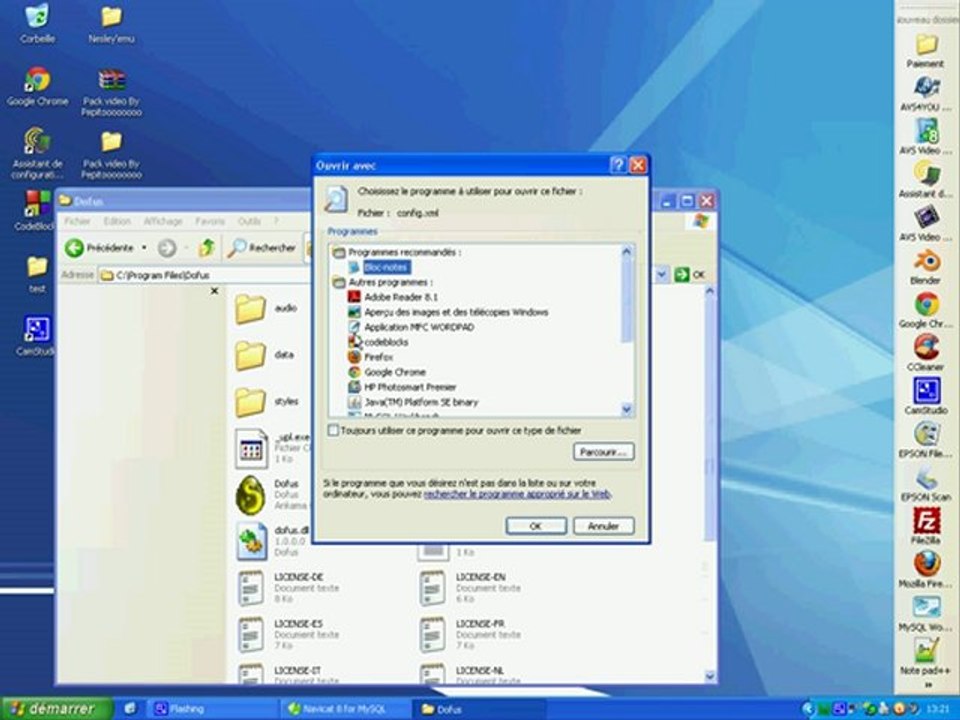Screen dimensions: 960x720
Task: Click the Google Chrome desktop shortcut at left
Action: click(x=37, y=86)
